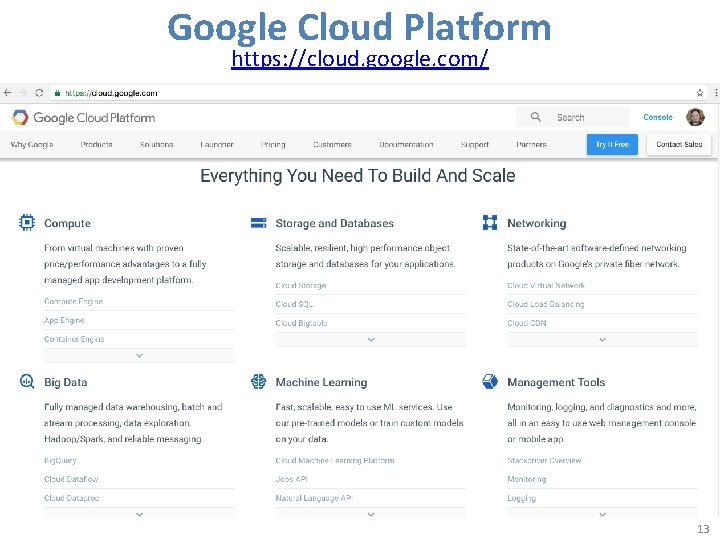This screenshot has width=720, height=540.
Task: Open the Pricing menu item
Action: [273, 144]
